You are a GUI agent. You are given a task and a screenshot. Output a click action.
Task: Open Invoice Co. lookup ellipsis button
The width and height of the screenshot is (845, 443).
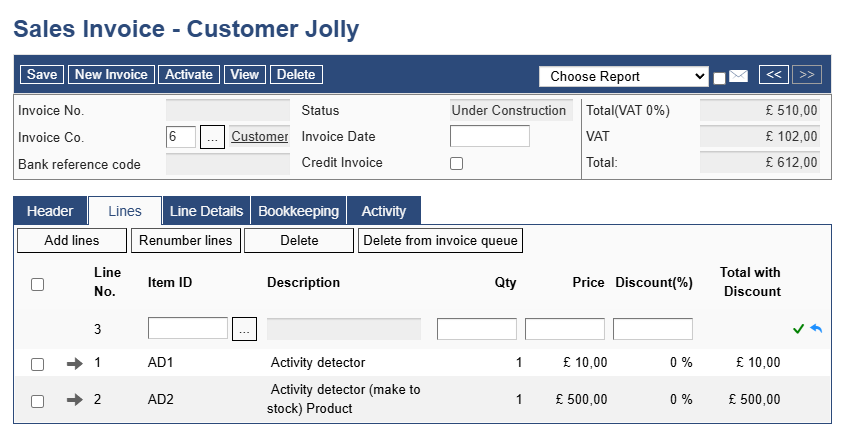click(212, 137)
